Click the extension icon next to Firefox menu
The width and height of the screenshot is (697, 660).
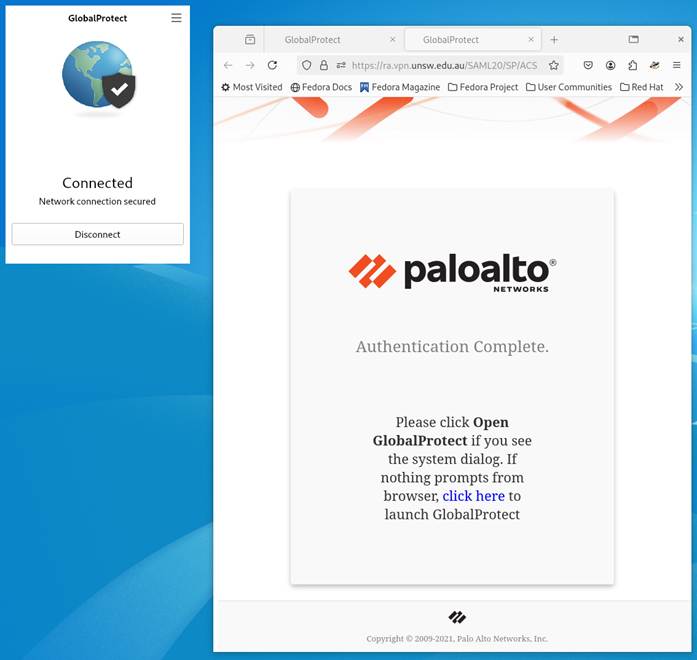(654, 65)
